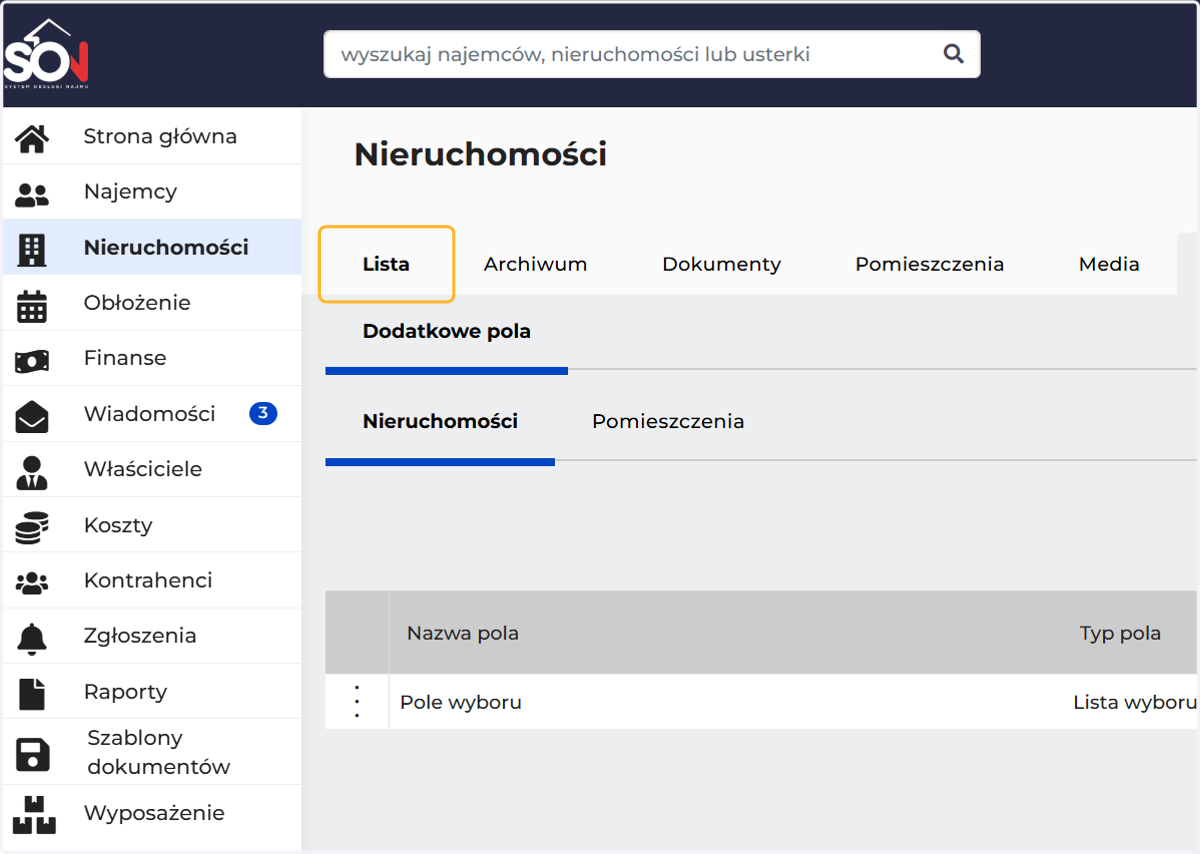This screenshot has height=854, width=1200.
Task: Focus the tenant and property search field
Action: 652,54
